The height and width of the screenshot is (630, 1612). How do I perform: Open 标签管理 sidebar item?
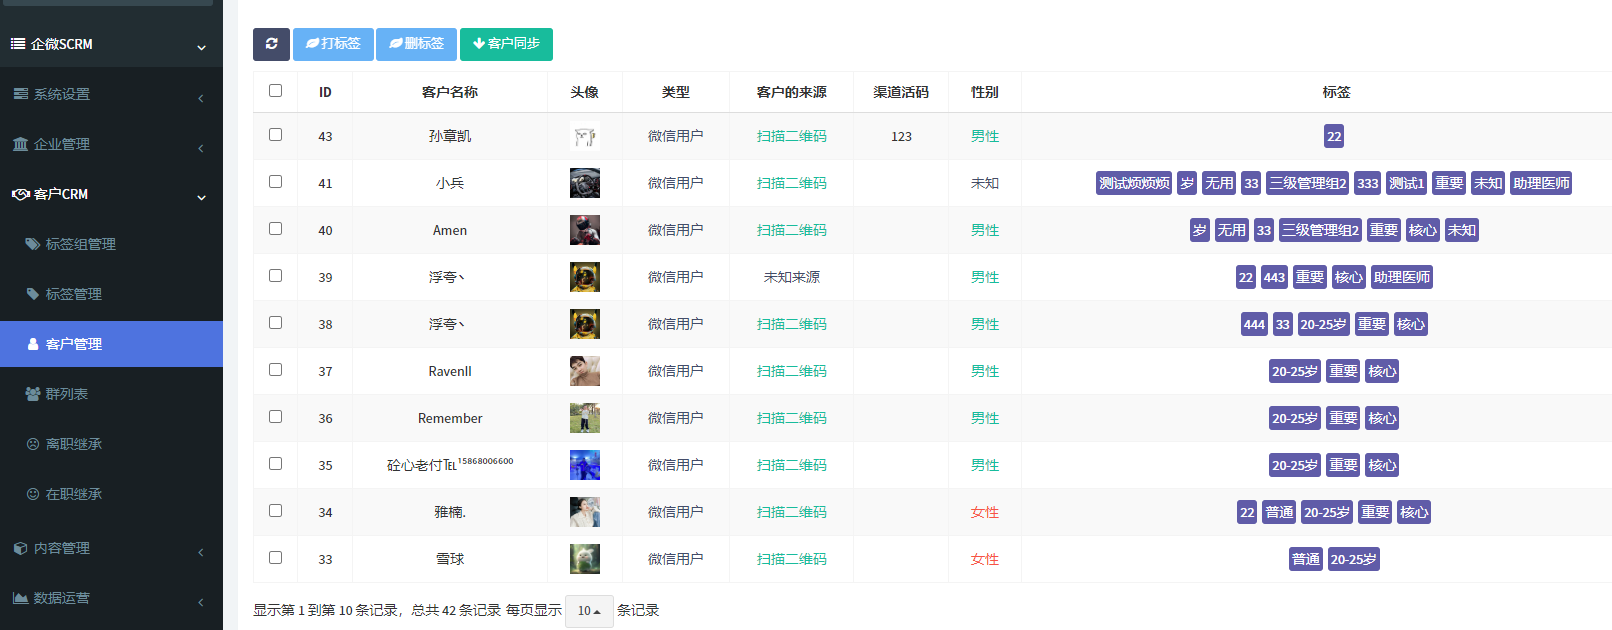73,294
